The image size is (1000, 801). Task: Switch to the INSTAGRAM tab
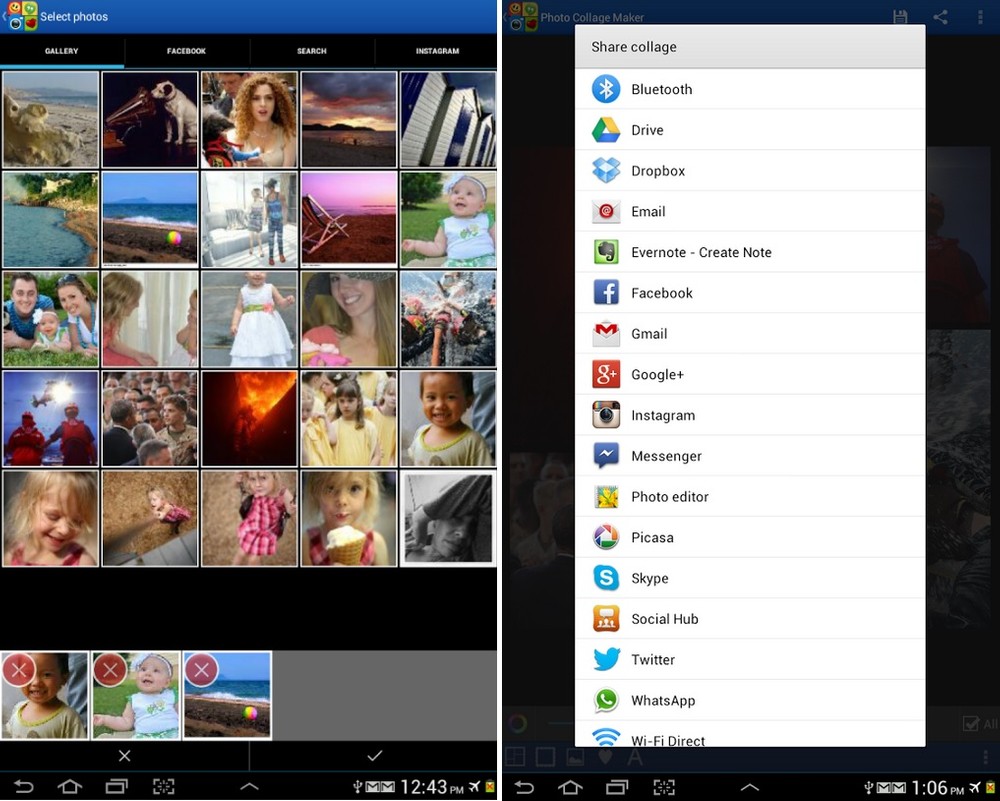[437, 51]
